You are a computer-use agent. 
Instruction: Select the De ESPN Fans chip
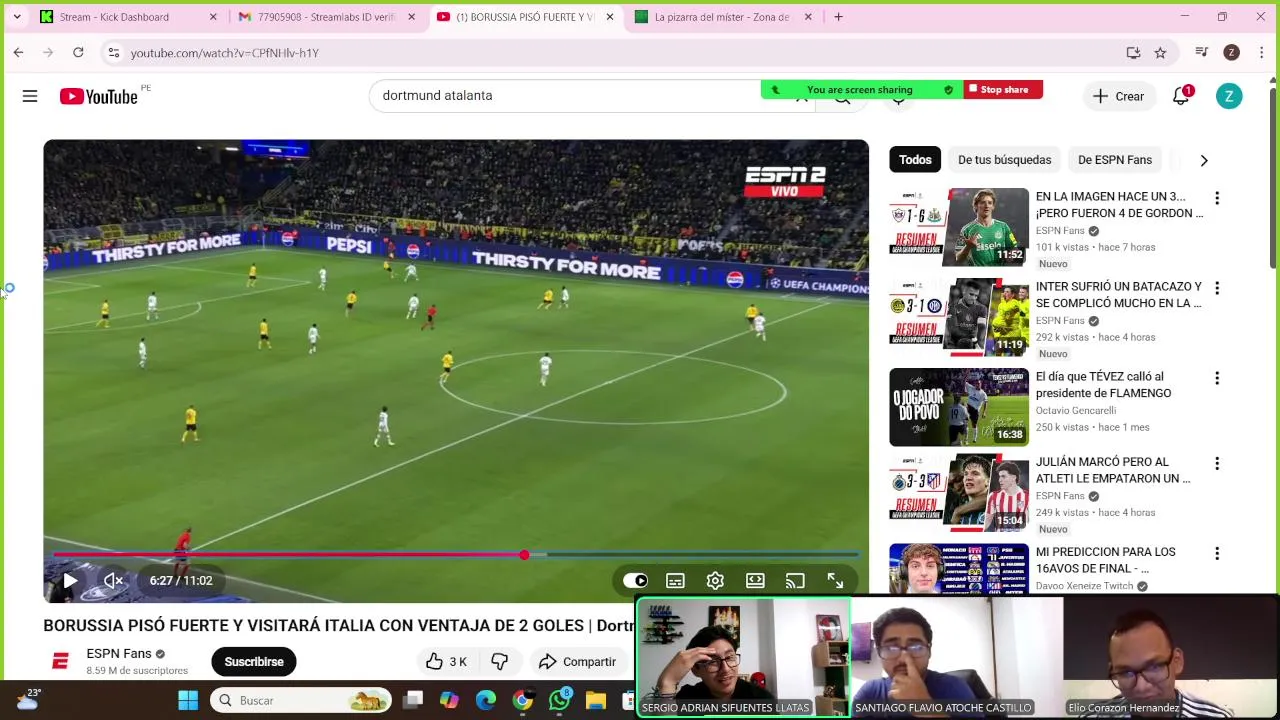[1115, 160]
